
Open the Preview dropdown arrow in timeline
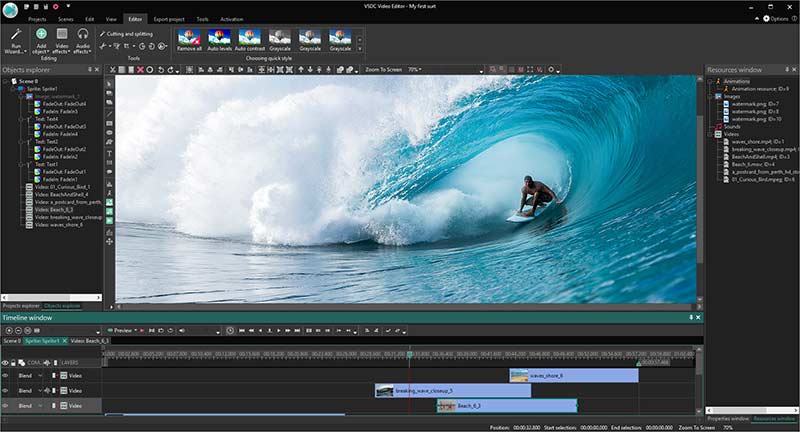136,331
